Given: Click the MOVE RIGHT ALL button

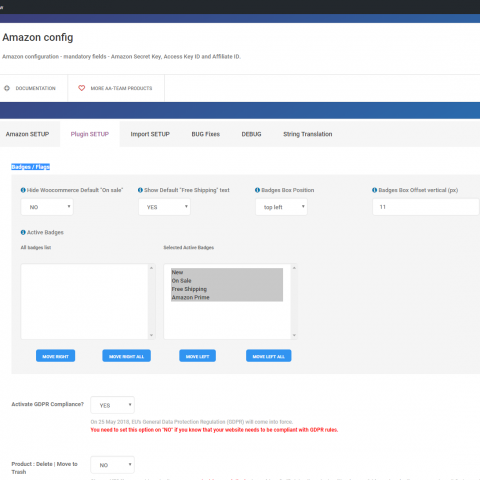Looking at the screenshot, I should tap(126, 356).
